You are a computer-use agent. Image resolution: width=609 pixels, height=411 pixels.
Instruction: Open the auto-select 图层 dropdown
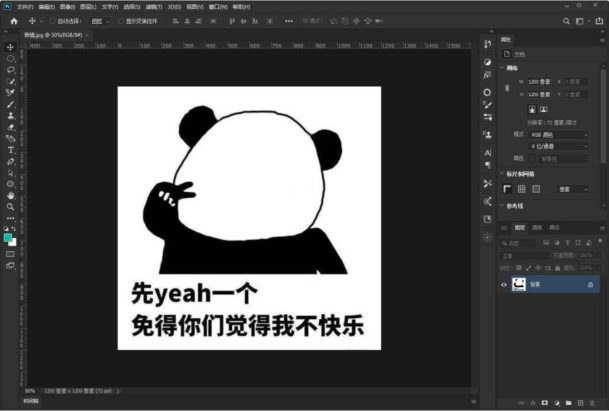tap(100, 21)
